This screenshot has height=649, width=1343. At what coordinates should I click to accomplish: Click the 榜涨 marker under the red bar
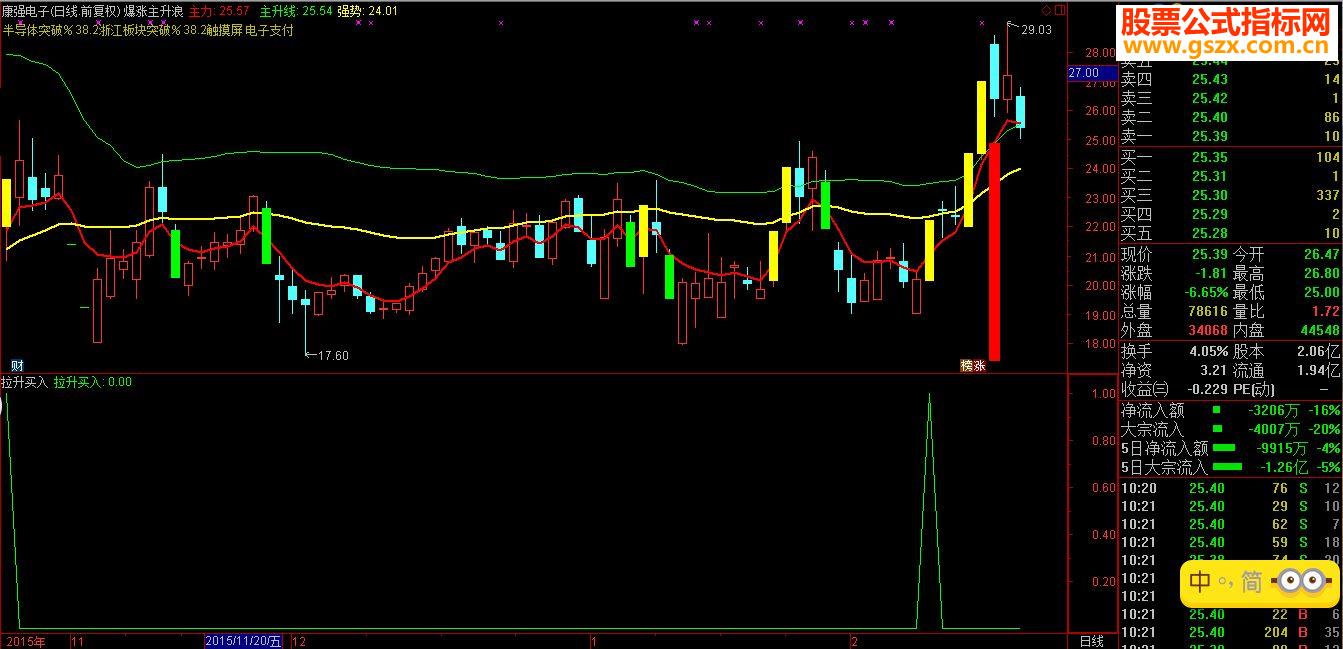coord(973,365)
